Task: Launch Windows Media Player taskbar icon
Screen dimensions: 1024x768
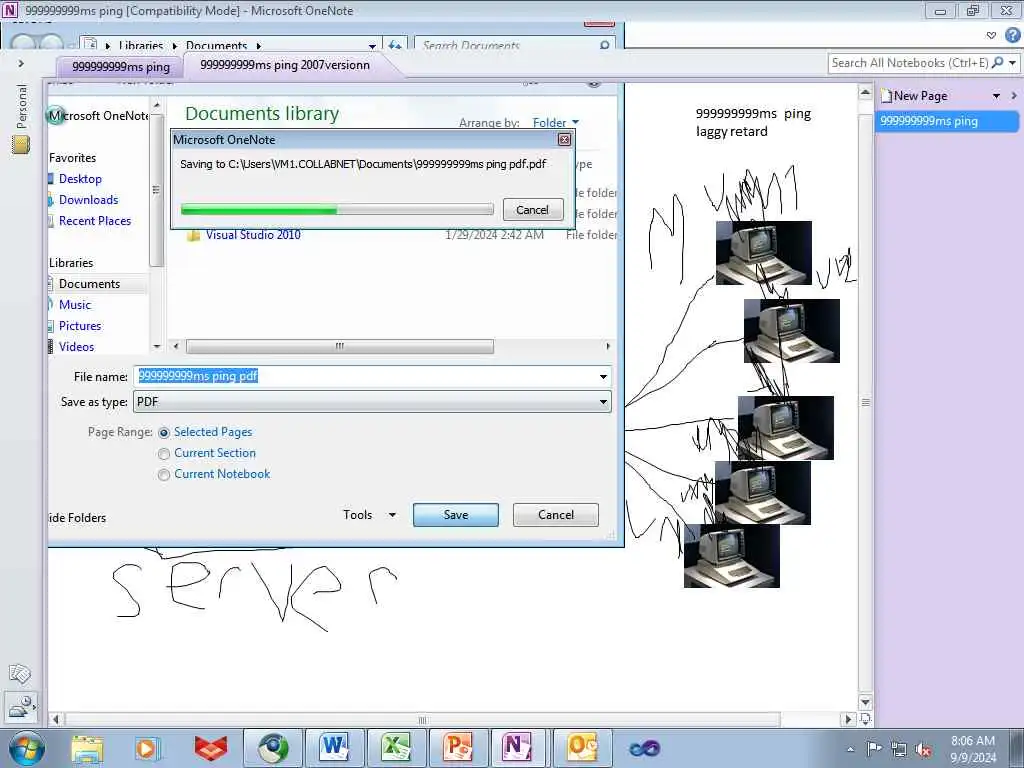Action: 148,748
